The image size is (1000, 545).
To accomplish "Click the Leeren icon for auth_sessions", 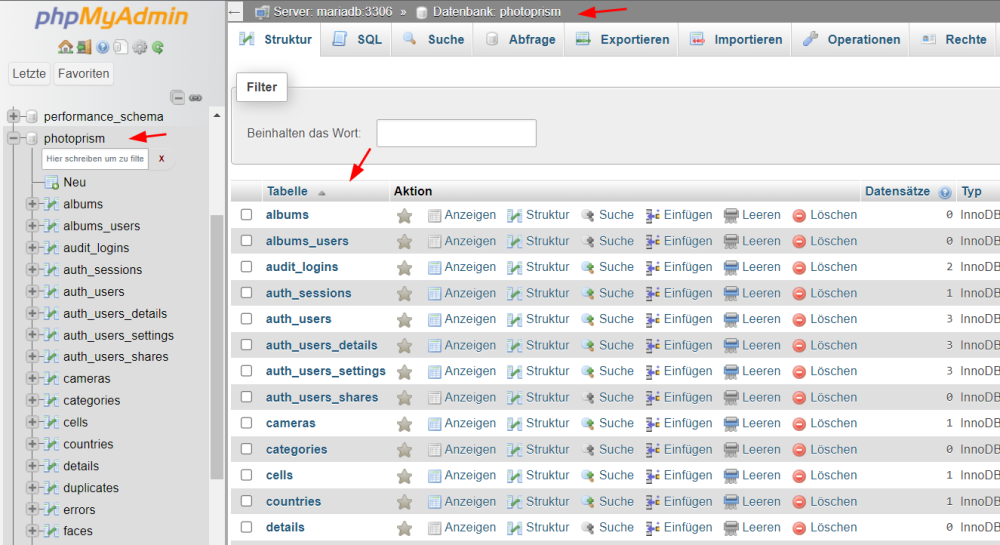I will click(731, 293).
